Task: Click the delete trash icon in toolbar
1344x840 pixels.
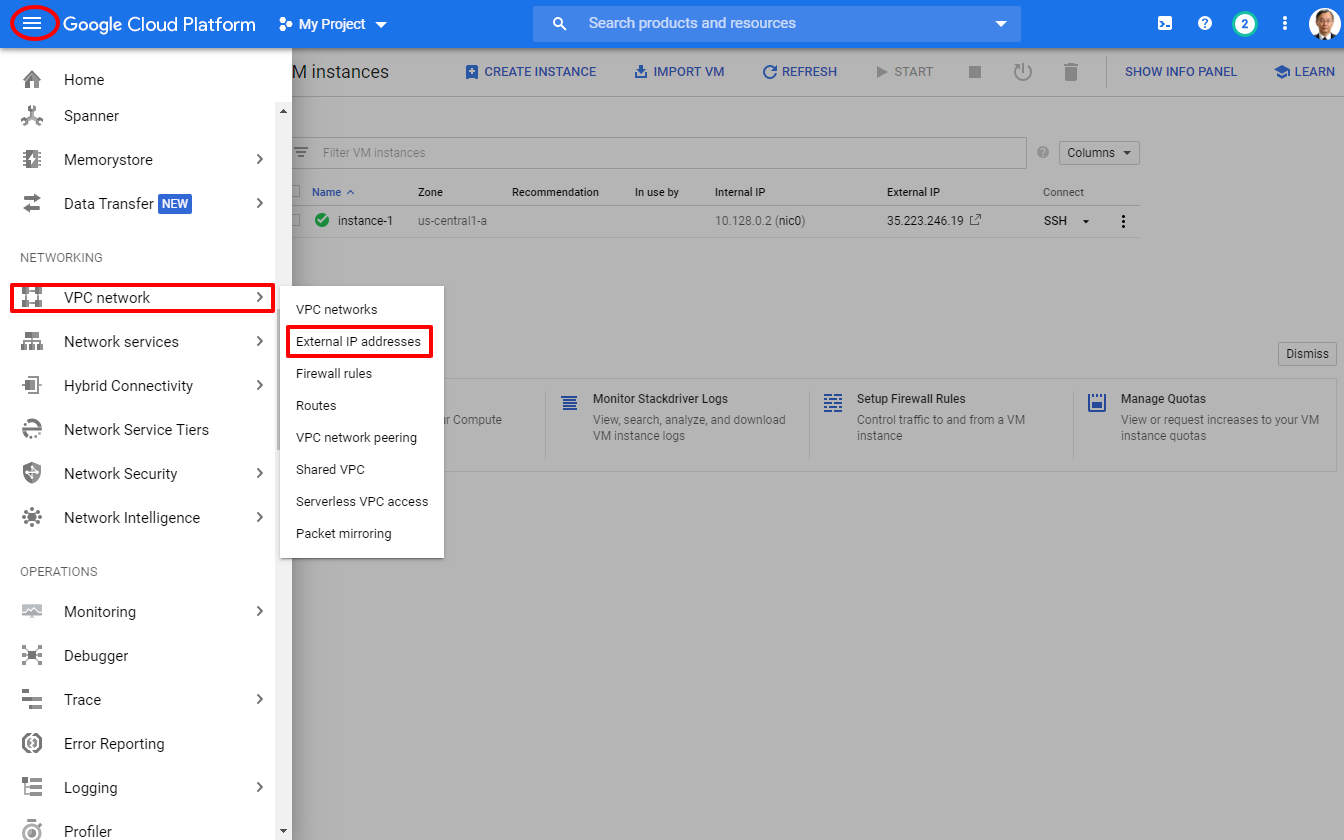Action: (1071, 72)
